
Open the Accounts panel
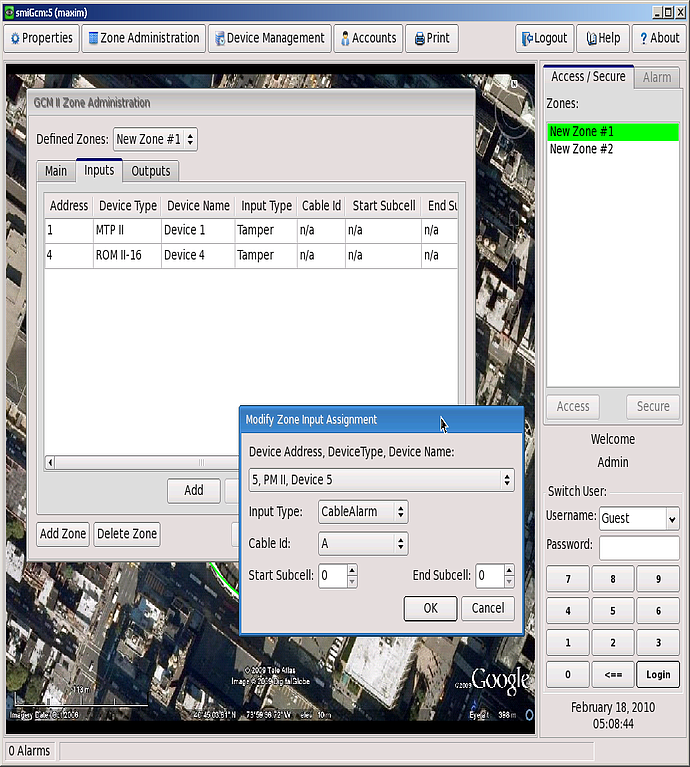click(368, 38)
